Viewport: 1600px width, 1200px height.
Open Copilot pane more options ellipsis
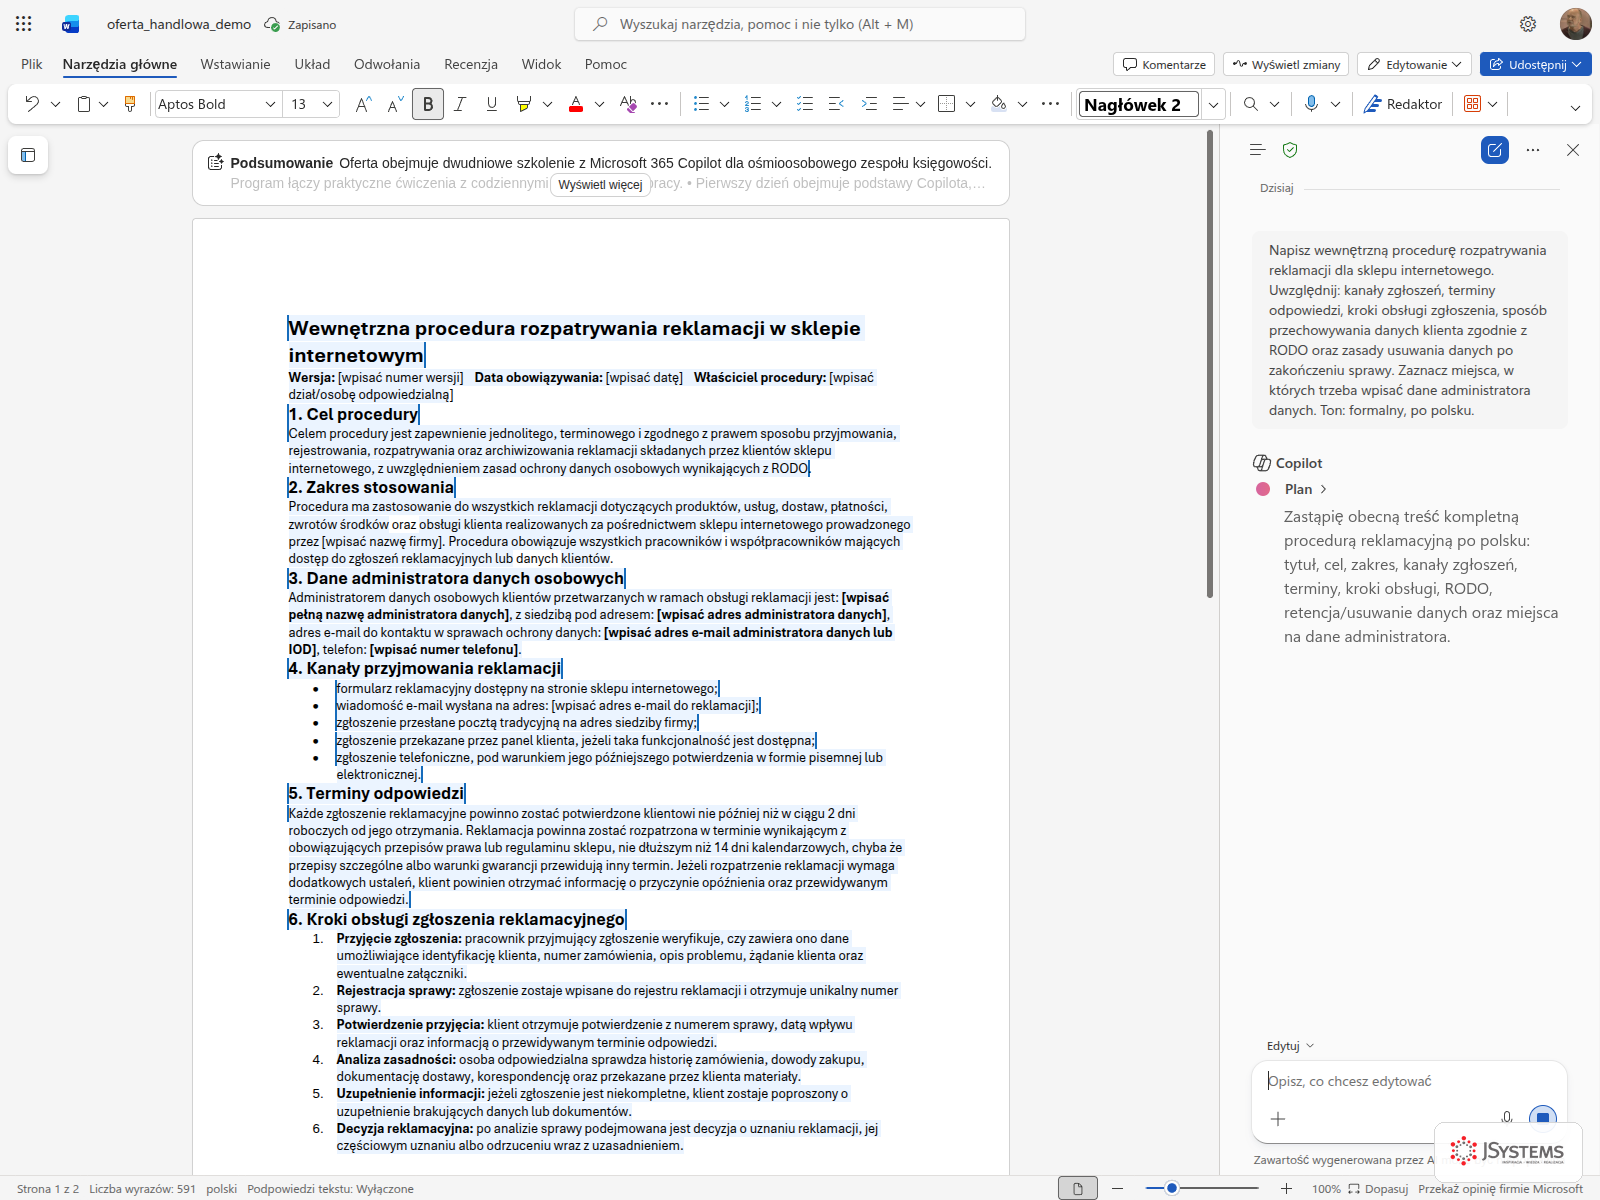(x=1533, y=150)
